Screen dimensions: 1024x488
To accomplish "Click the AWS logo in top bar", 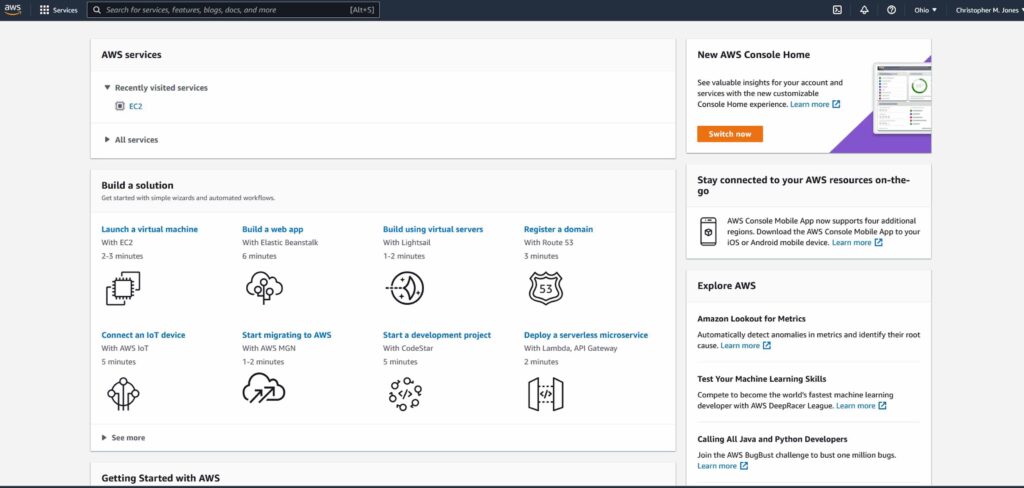I will tap(12, 10).
